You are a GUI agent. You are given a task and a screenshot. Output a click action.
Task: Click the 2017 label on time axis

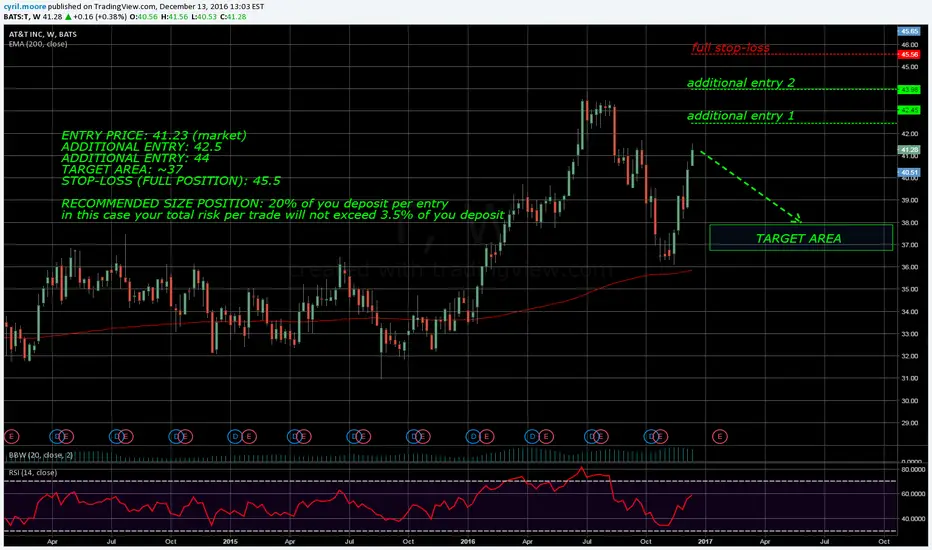pos(705,542)
